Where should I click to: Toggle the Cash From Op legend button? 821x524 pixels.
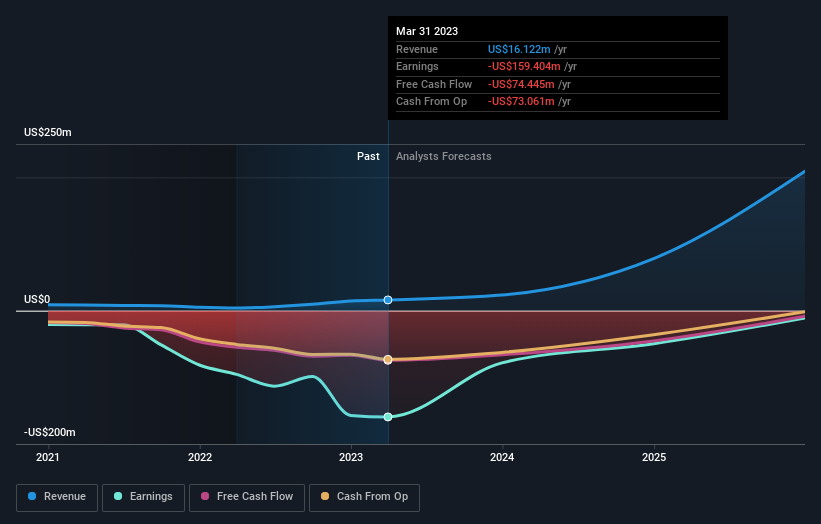[364, 497]
